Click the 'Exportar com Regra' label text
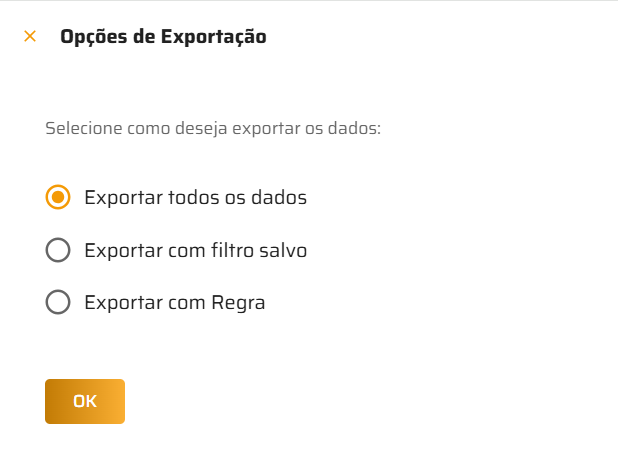Screen dimensions: 618x466 (175, 302)
